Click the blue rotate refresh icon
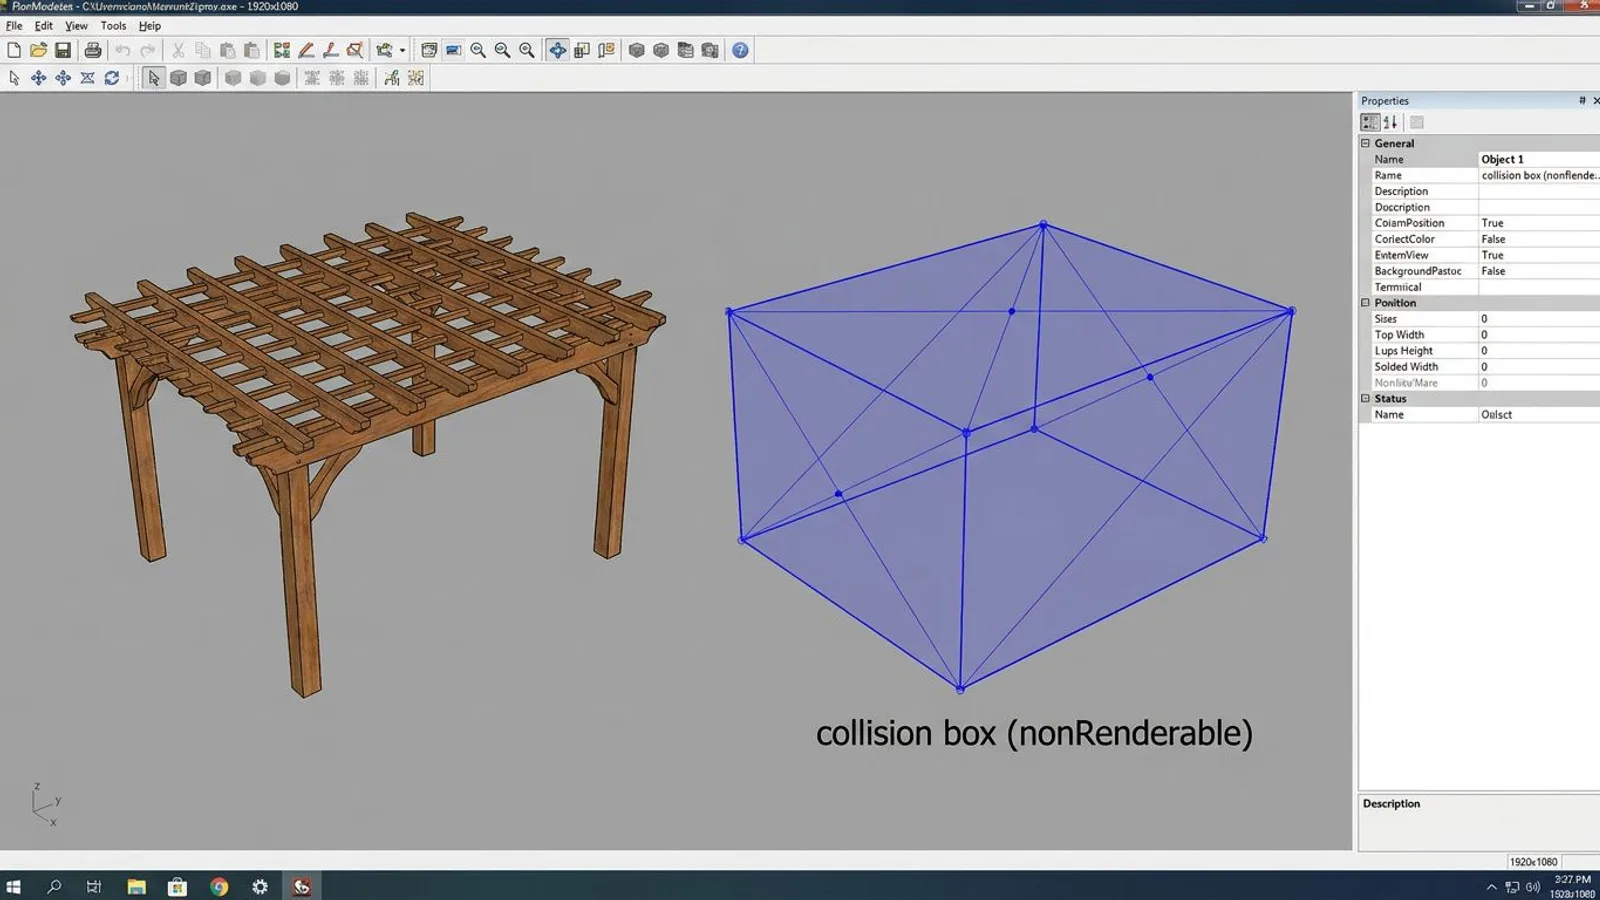 pos(112,78)
